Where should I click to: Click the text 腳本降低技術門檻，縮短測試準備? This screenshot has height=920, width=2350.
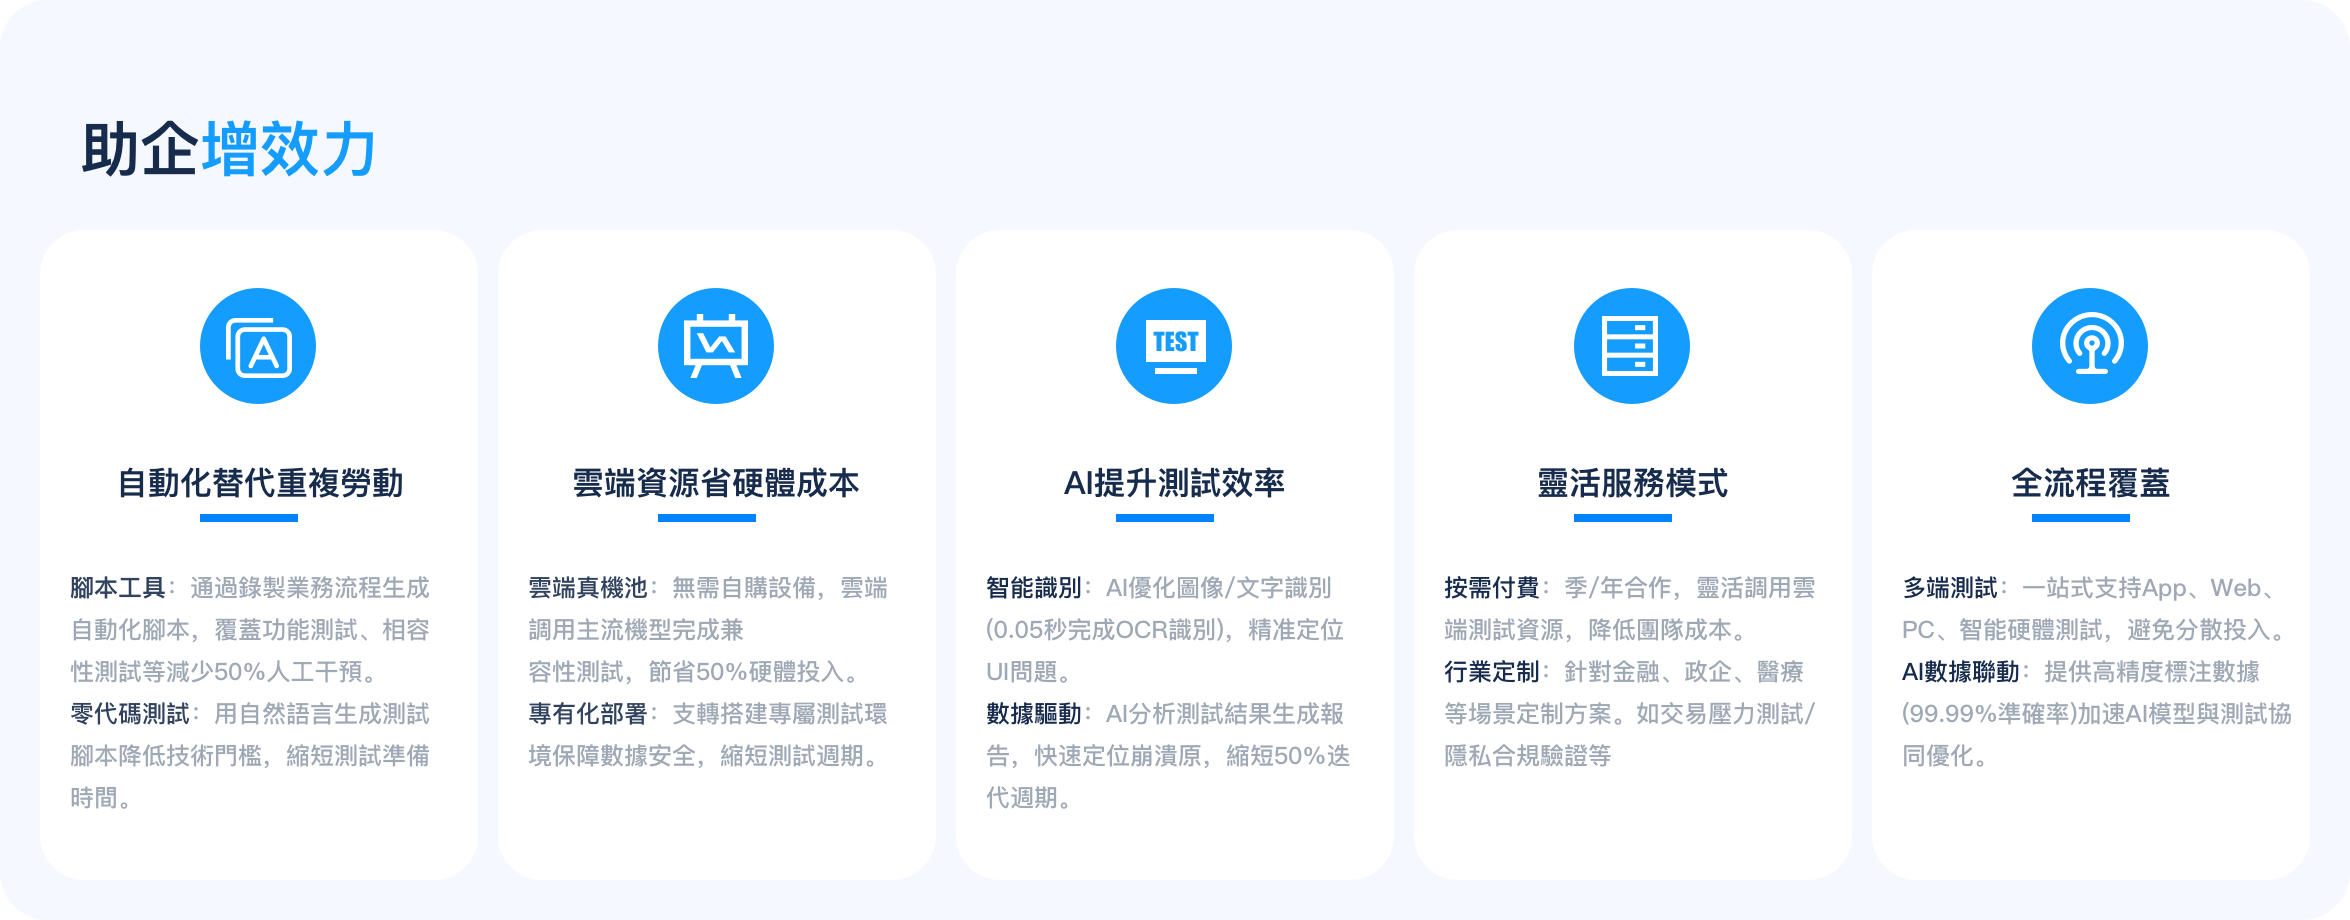pos(250,756)
